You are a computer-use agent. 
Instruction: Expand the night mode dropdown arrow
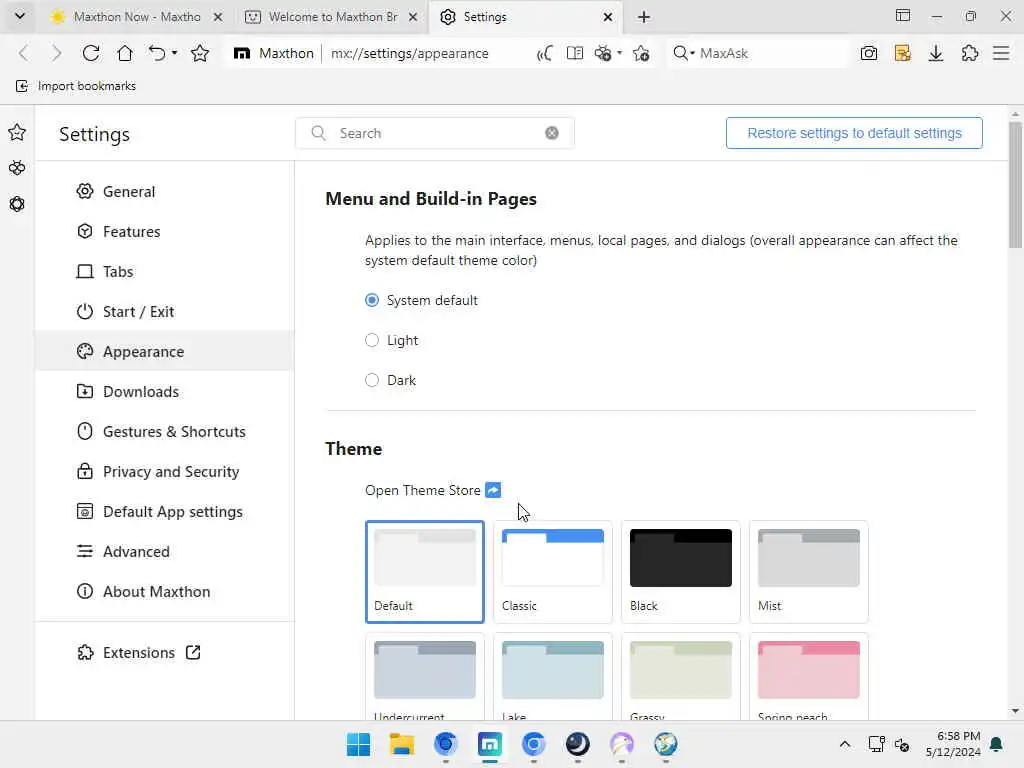[619, 53]
